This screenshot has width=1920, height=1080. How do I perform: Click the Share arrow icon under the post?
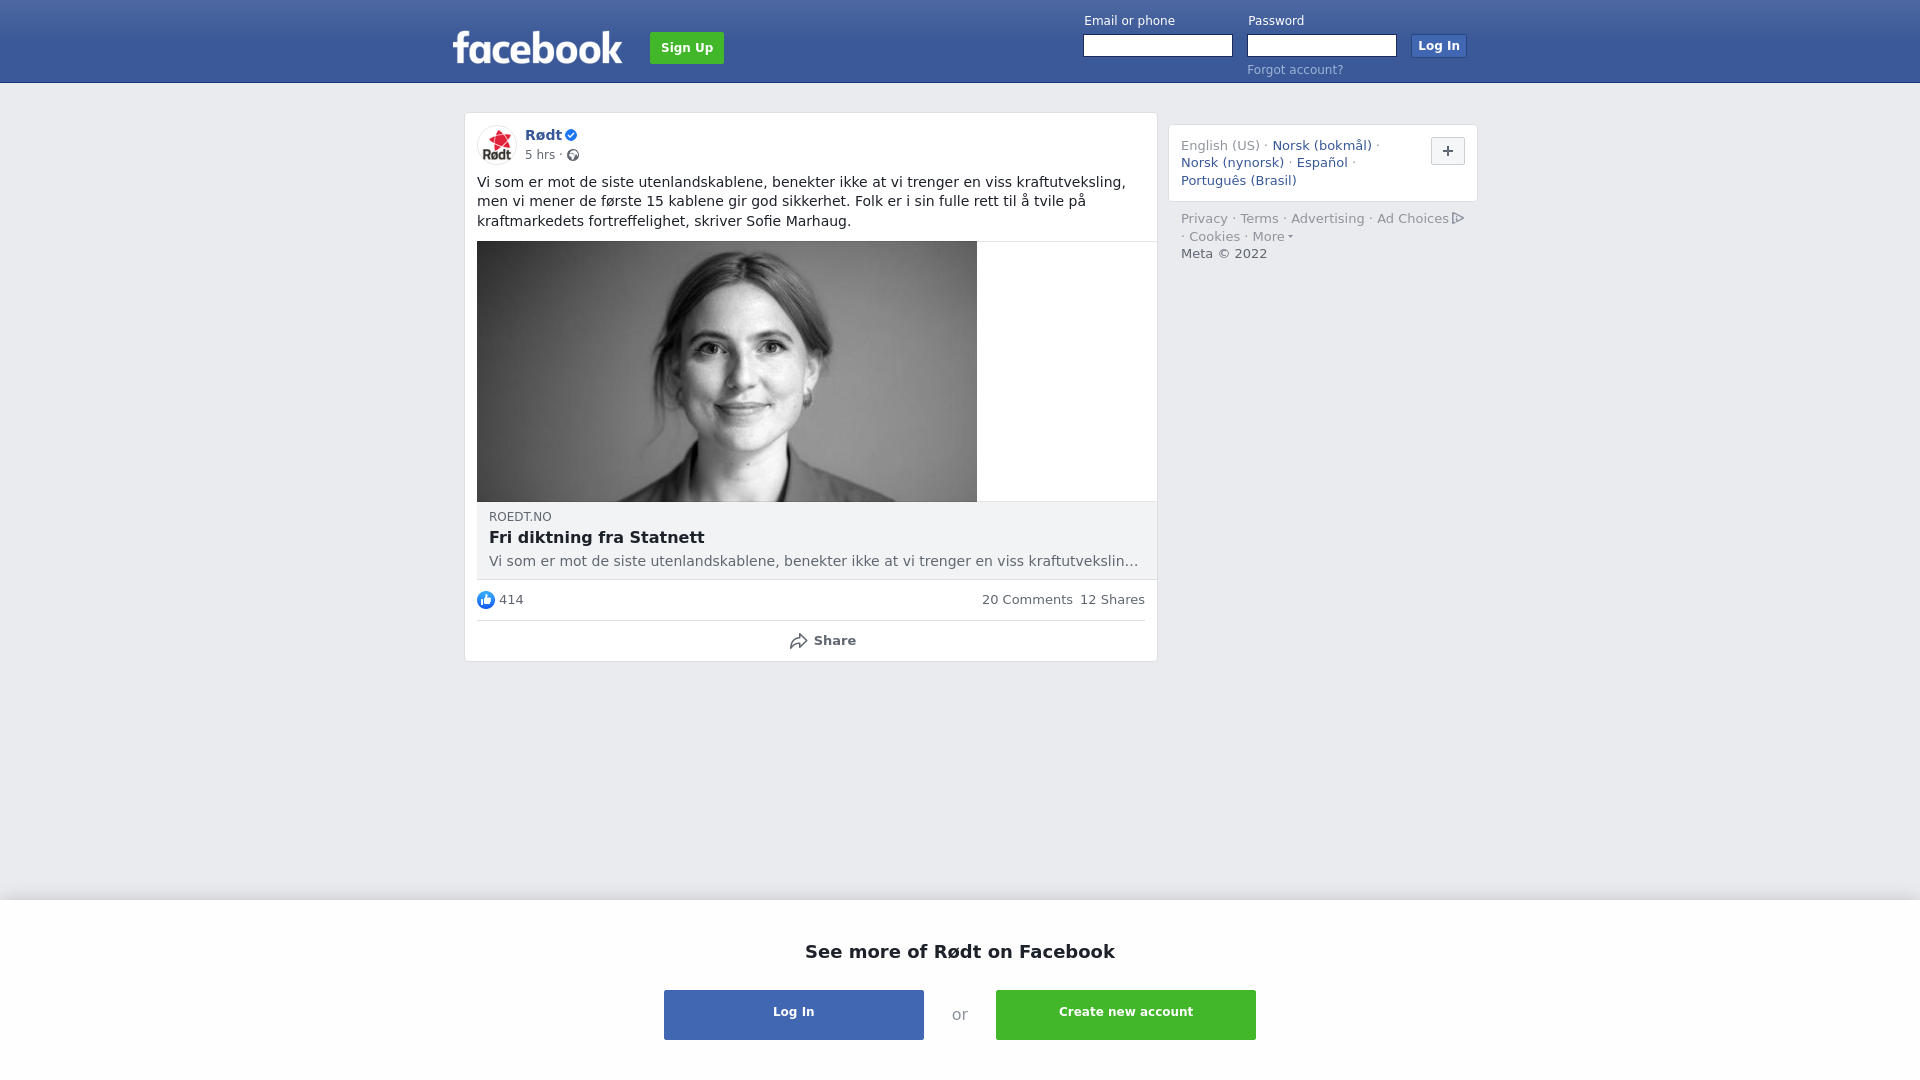(798, 641)
